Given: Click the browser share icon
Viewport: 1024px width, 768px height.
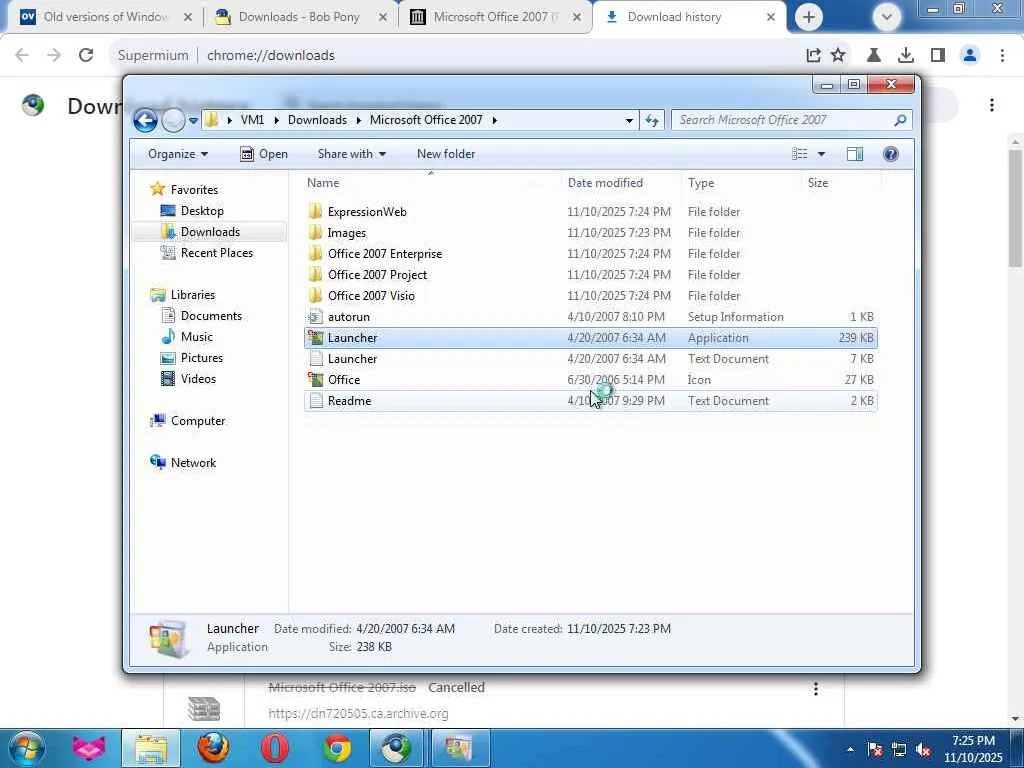Looking at the screenshot, I should point(813,56).
